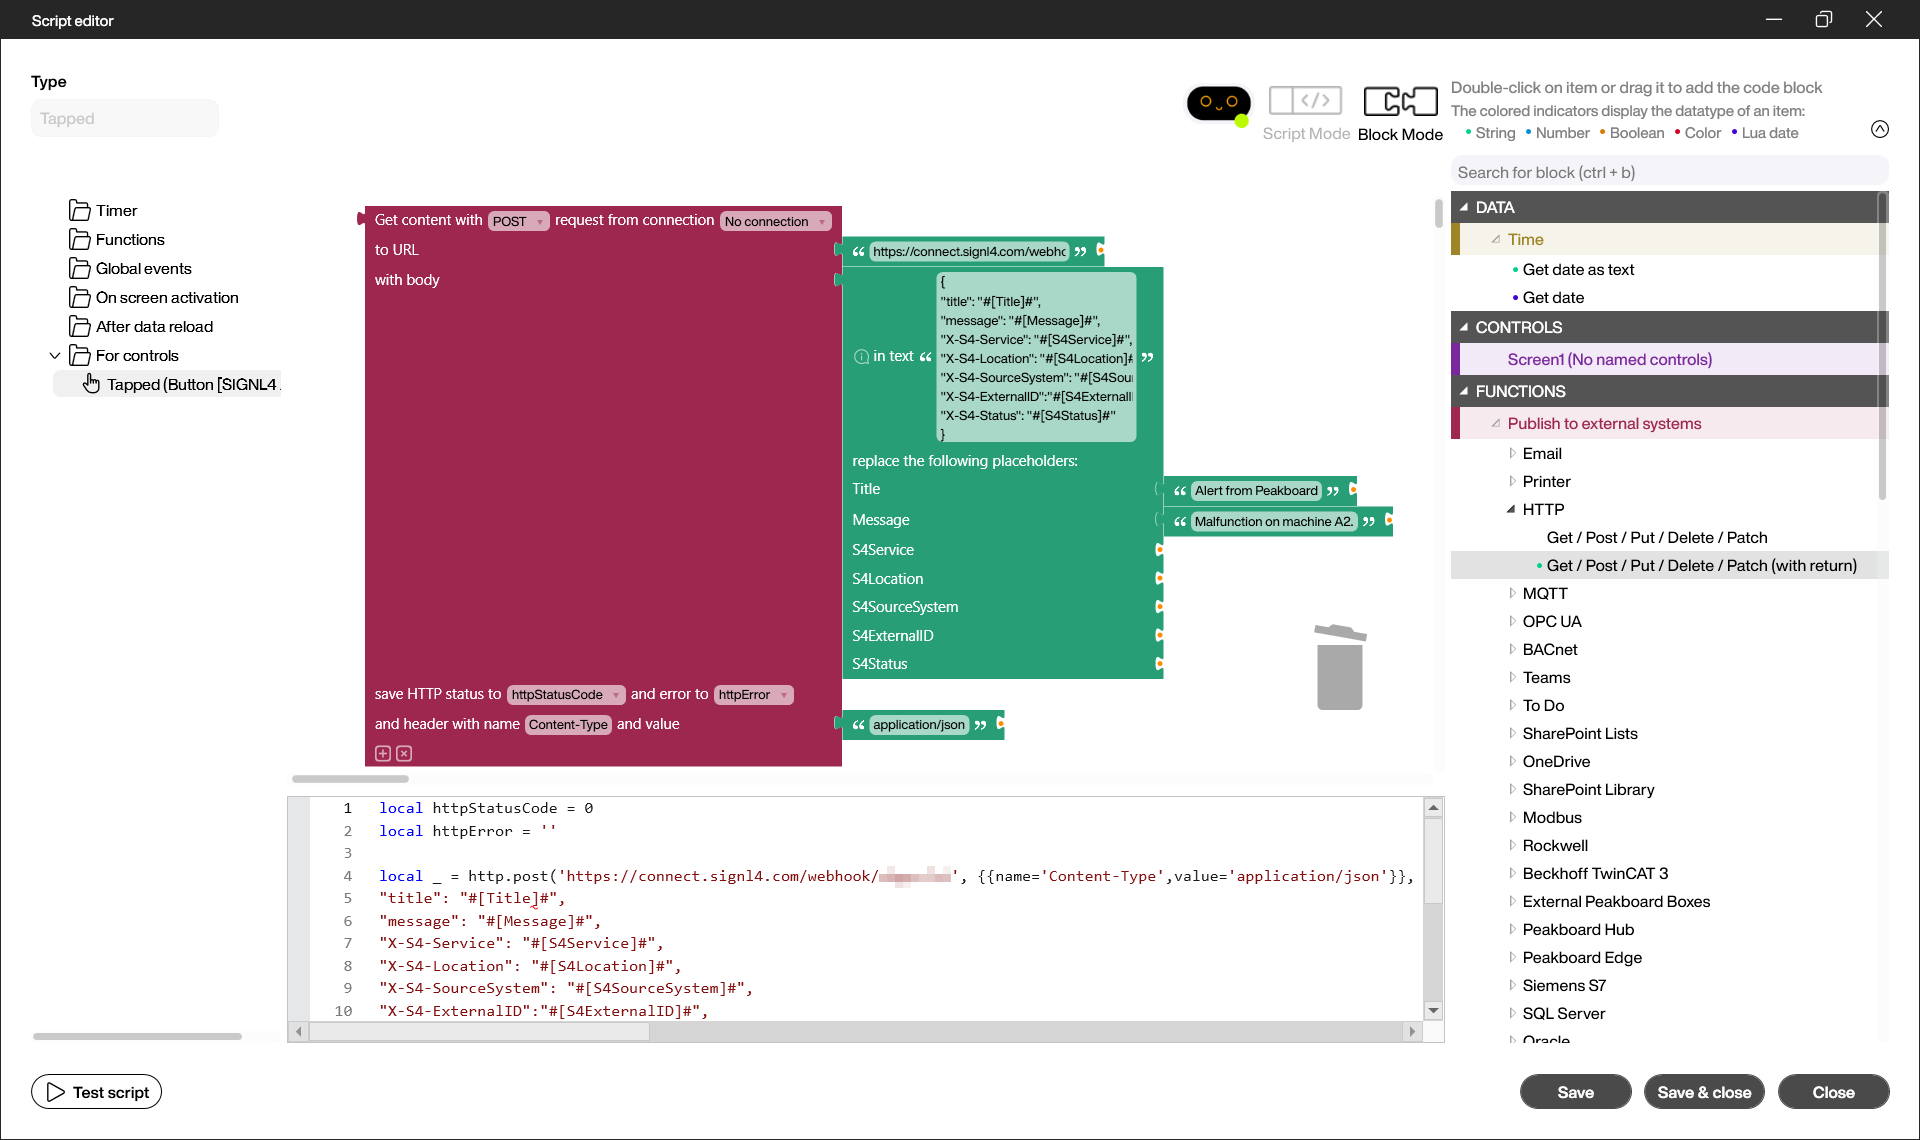
Task: Switch to Script Mode
Action: coord(1305,101)
